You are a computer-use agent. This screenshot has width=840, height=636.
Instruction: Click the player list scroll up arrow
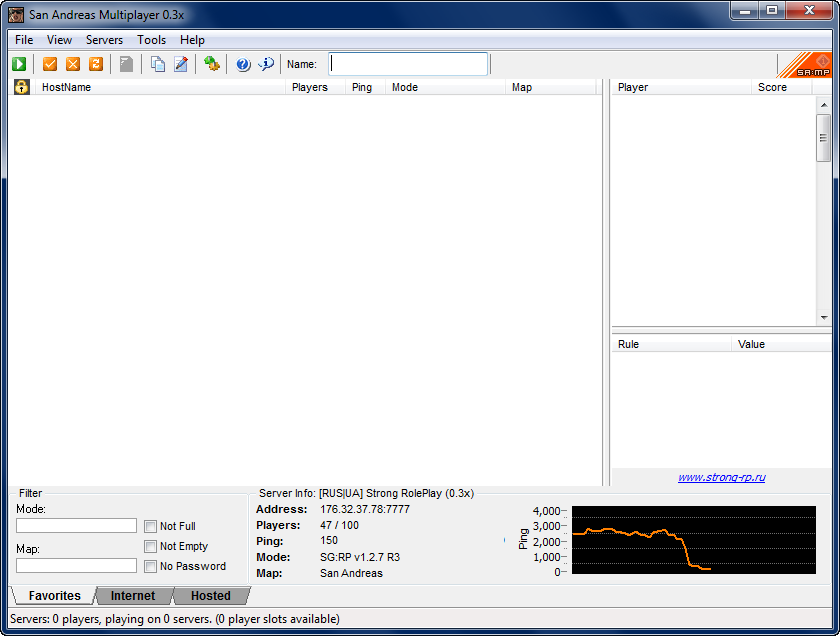pos(823,105)
